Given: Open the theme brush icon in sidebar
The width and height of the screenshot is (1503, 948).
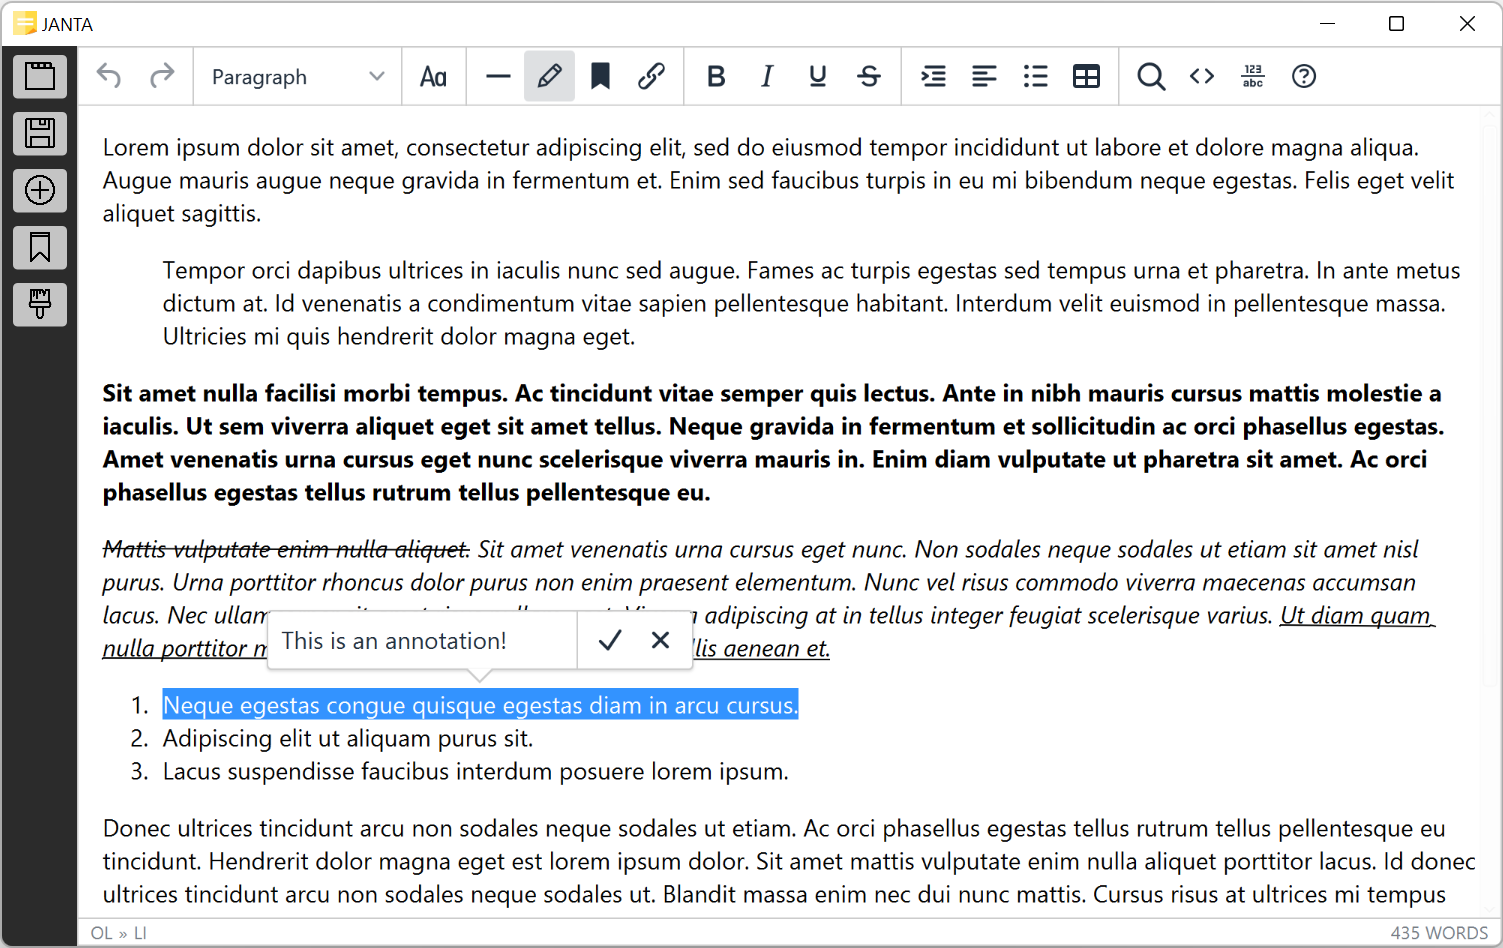Looking at the screenshot, I should click(40, 304).
